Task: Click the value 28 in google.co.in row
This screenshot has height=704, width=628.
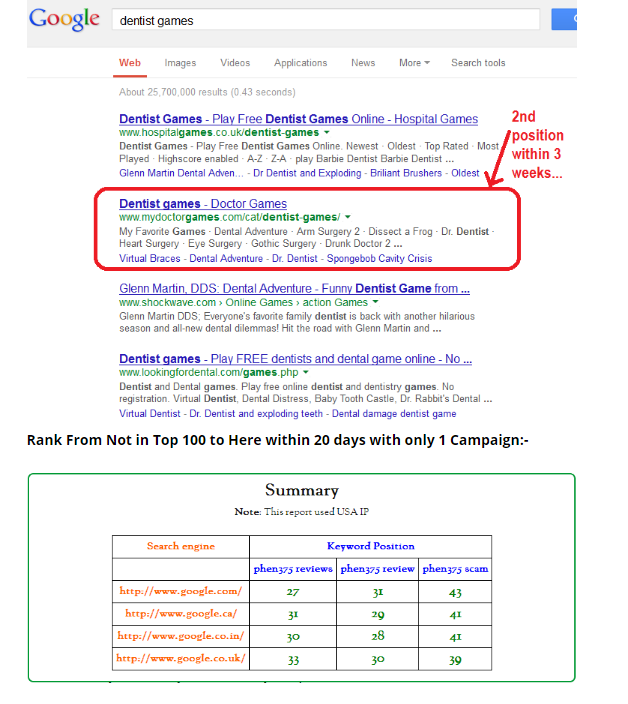Action: [378, 636]
